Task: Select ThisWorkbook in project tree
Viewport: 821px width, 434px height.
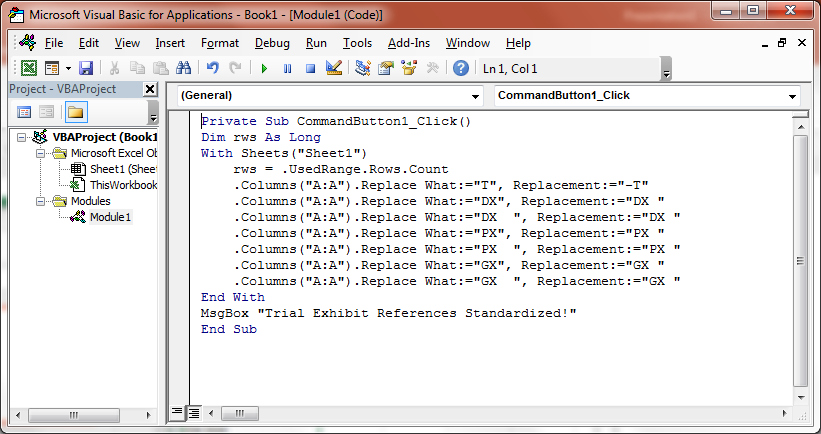Action: (124, 185)
